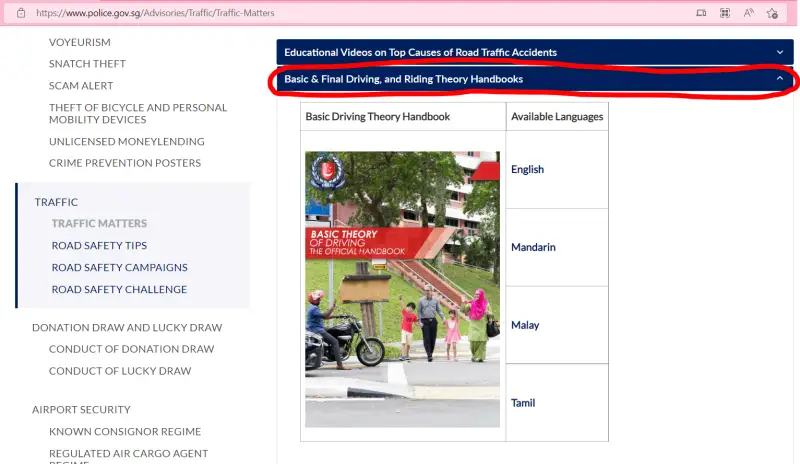Viewport: 800px width, 464px height.
Task: Click the site lock icon in address bar
Action: coord(21,13)
